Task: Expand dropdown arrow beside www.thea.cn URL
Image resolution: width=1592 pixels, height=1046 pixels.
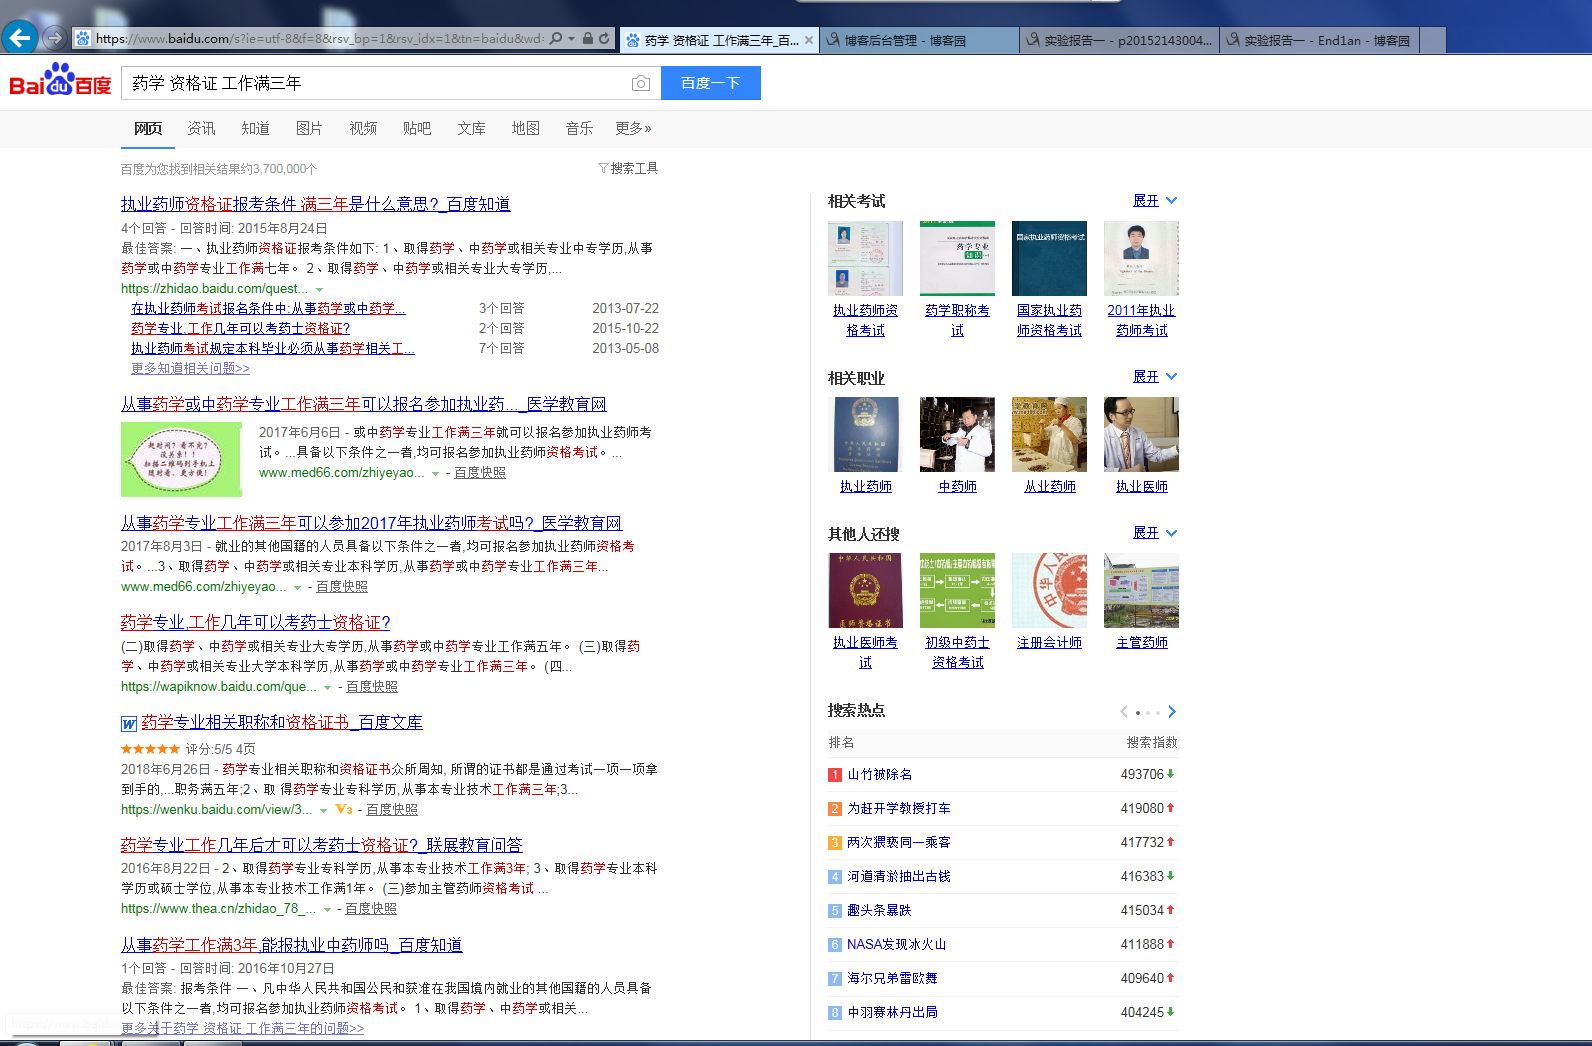Action: coord(327,909)
